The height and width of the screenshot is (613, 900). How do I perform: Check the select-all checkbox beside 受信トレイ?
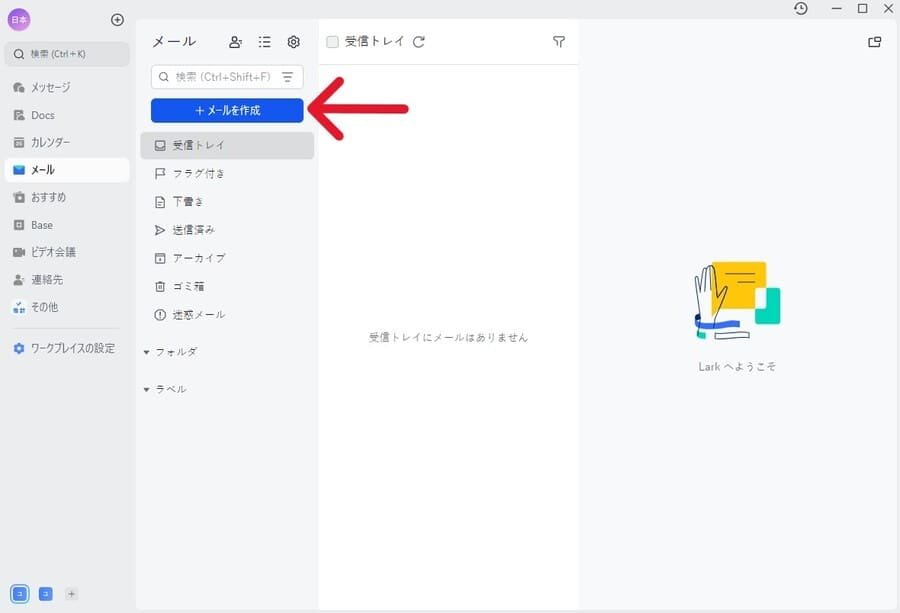point(332,41)
